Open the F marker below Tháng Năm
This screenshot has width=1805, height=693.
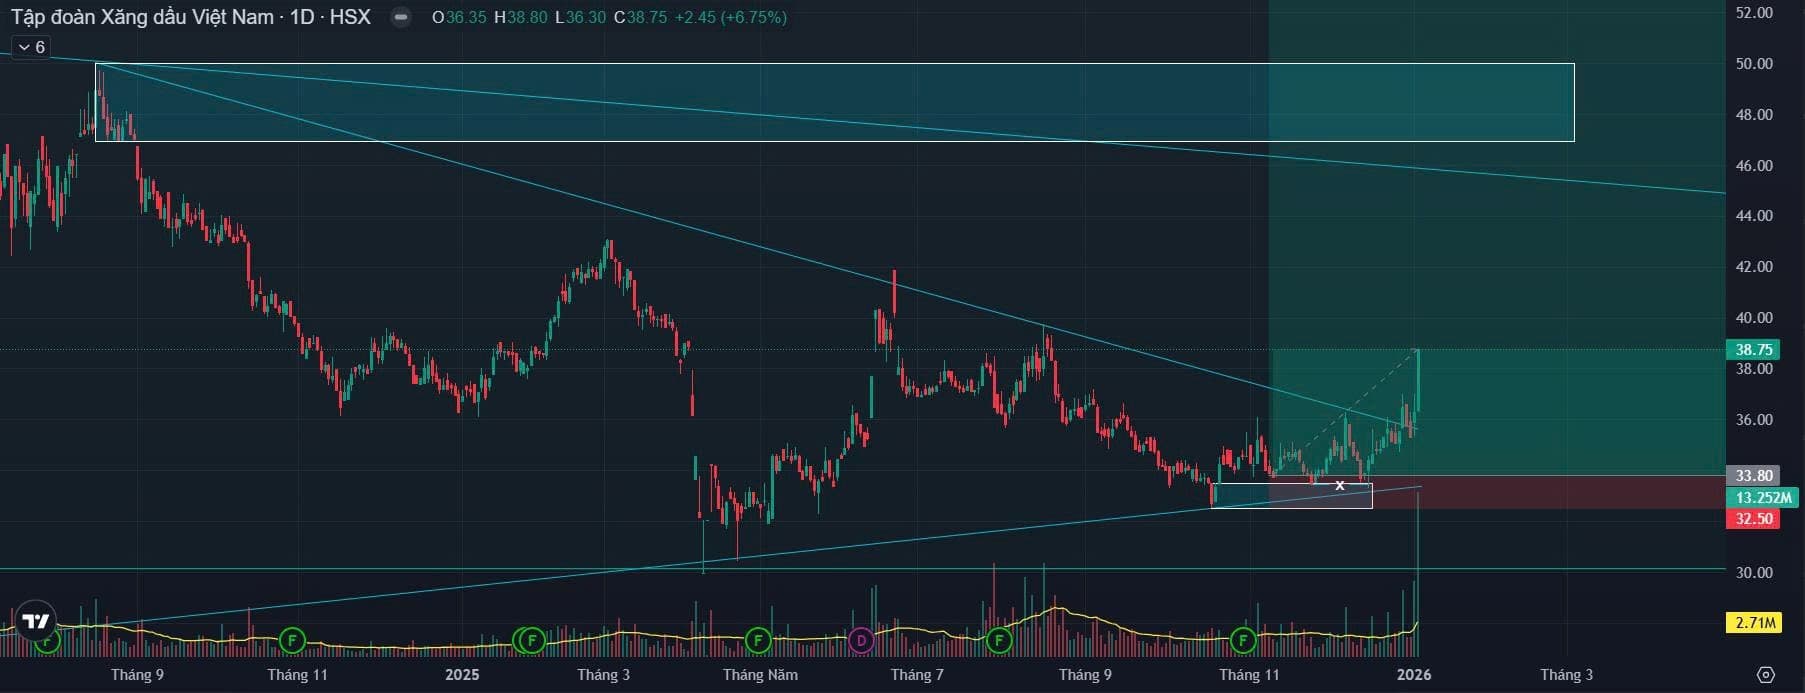pos(757,640)
